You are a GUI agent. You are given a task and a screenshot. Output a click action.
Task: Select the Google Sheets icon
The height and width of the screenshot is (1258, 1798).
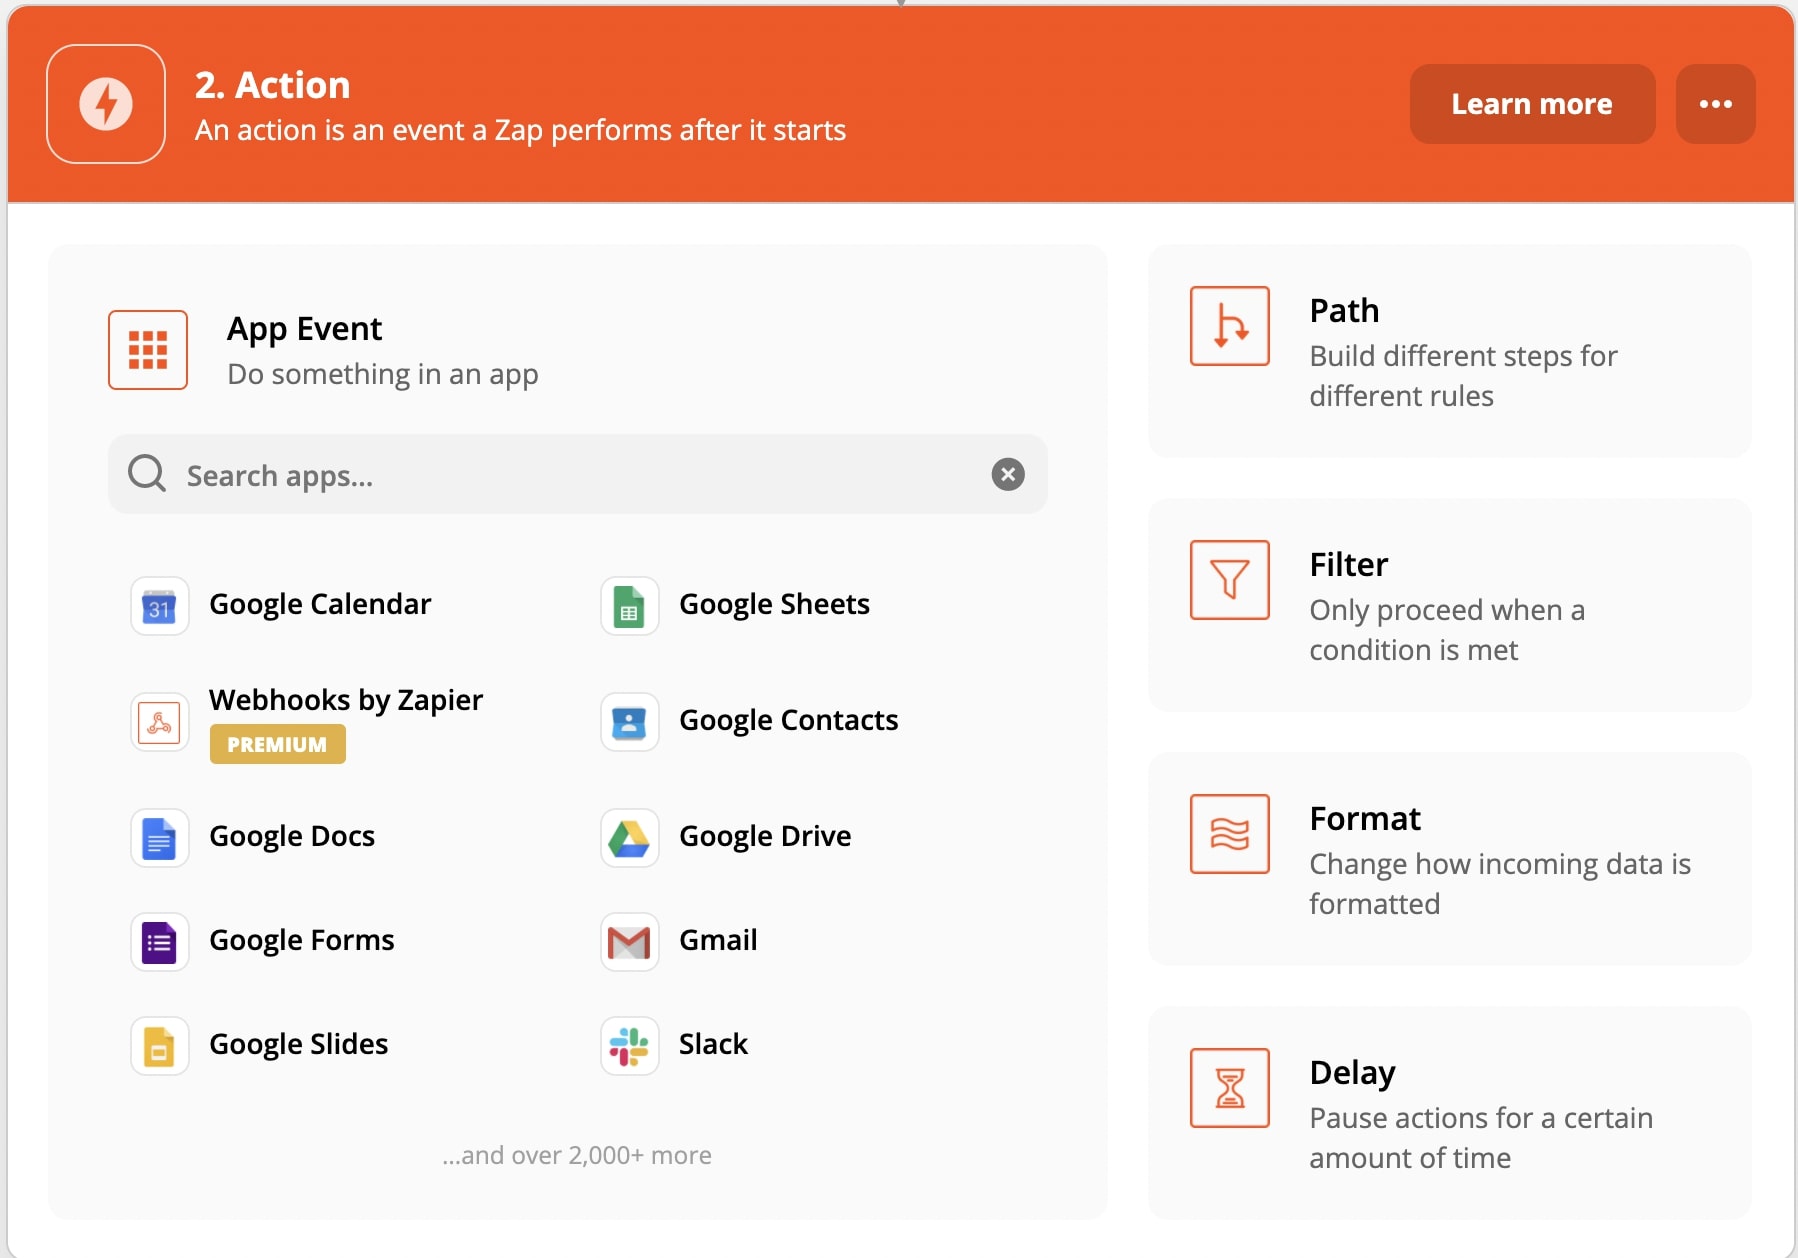[x=630, y=606]
